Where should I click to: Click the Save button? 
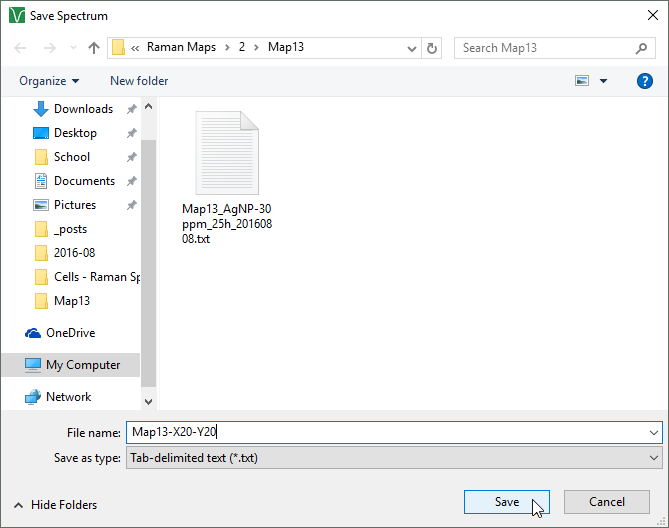[x=506, y=502]
